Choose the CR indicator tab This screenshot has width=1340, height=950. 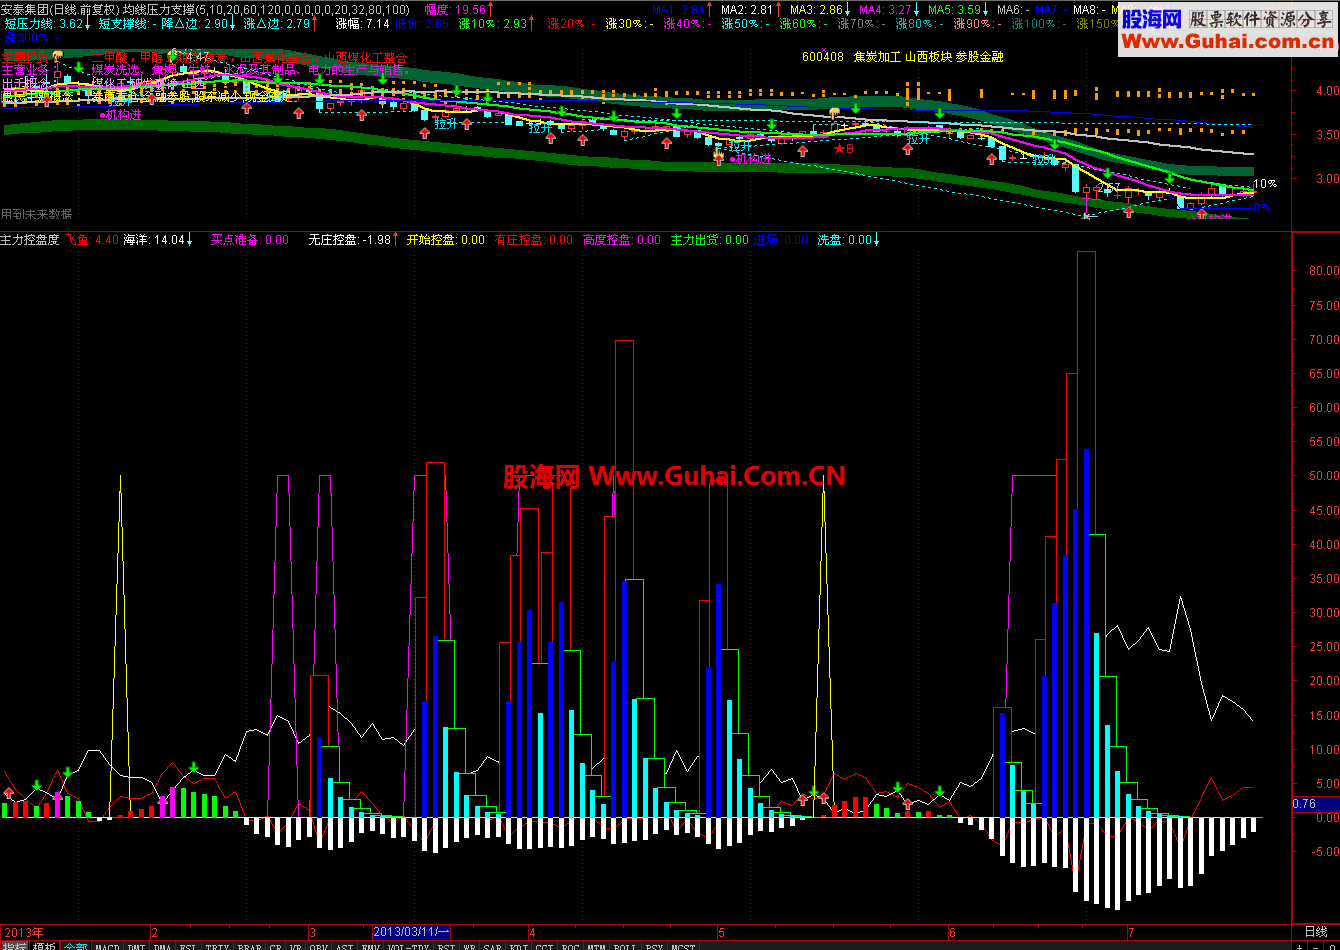(276, 945)
